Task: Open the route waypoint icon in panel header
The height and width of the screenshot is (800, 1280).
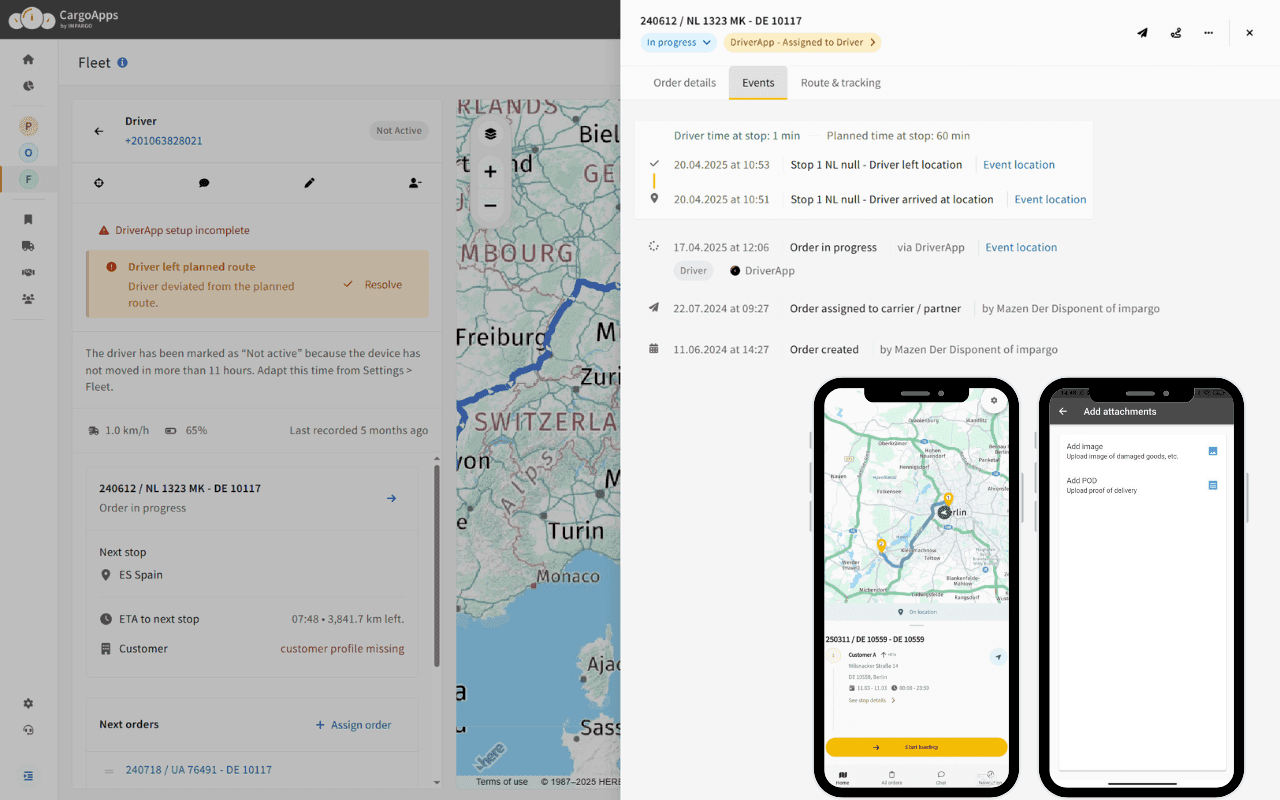Action: coord(1176,33)
